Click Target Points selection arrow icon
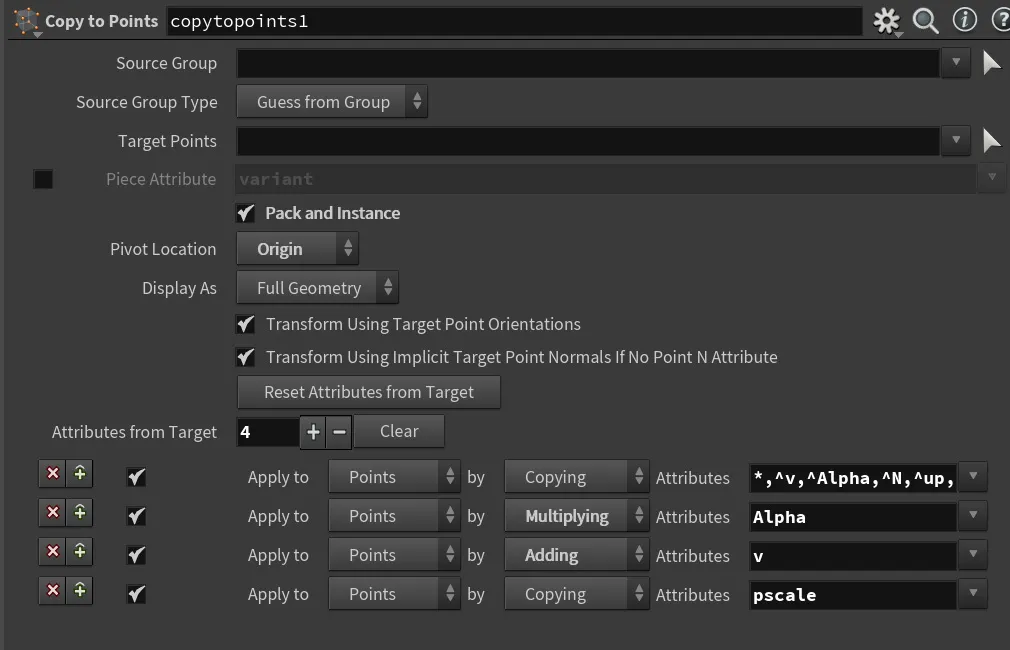Screen dimensions: 1010x650 [991, 141]
